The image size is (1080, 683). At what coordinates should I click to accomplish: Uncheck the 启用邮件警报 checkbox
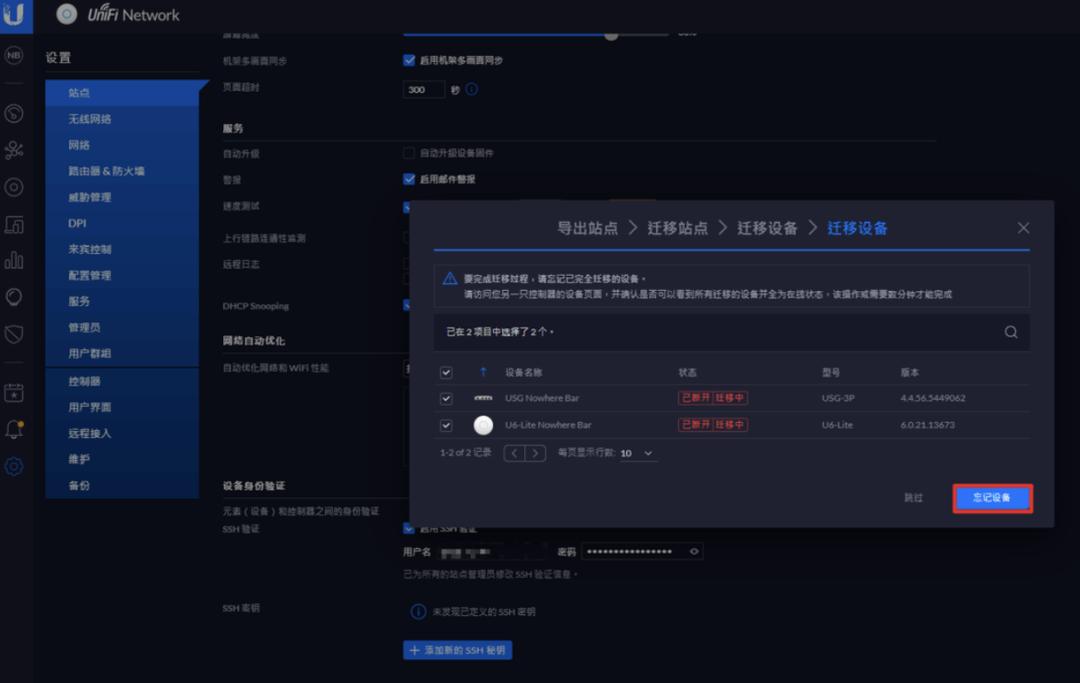tap(409, 178)
